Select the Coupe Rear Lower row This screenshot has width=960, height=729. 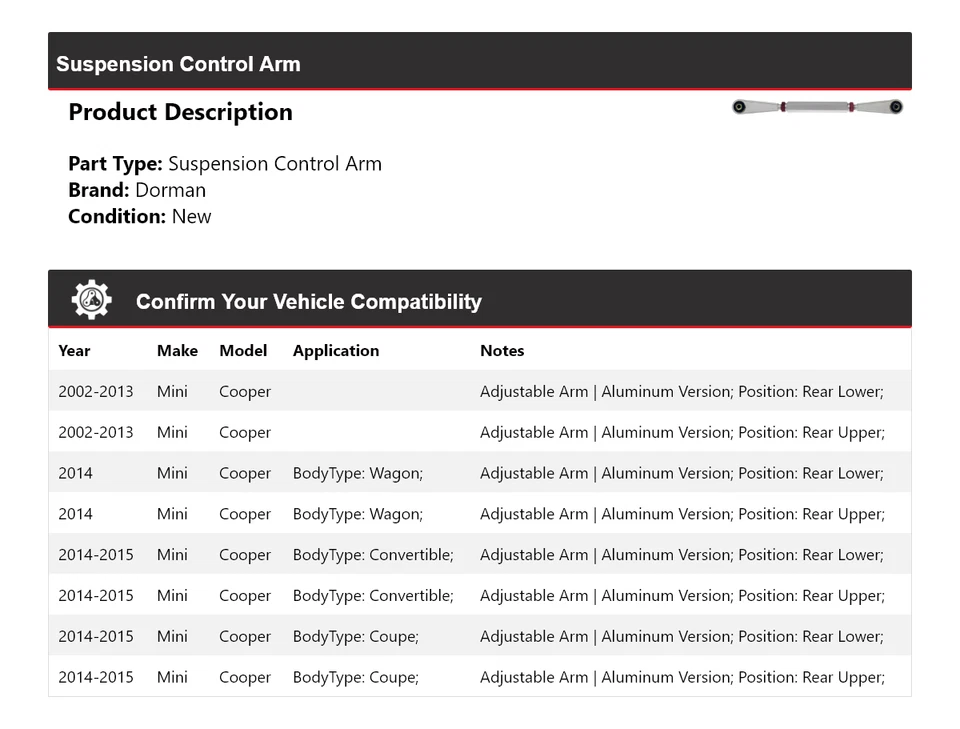click(x=480, y=636)
